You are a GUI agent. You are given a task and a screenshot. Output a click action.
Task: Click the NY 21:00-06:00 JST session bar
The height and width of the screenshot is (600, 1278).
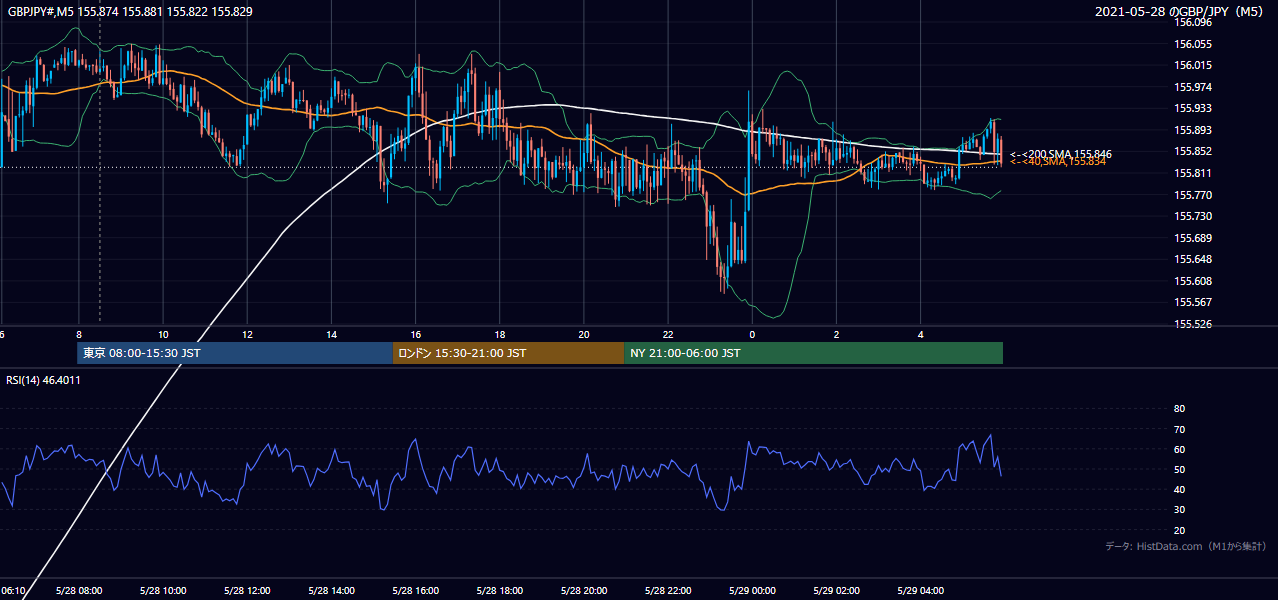[813, 353]
